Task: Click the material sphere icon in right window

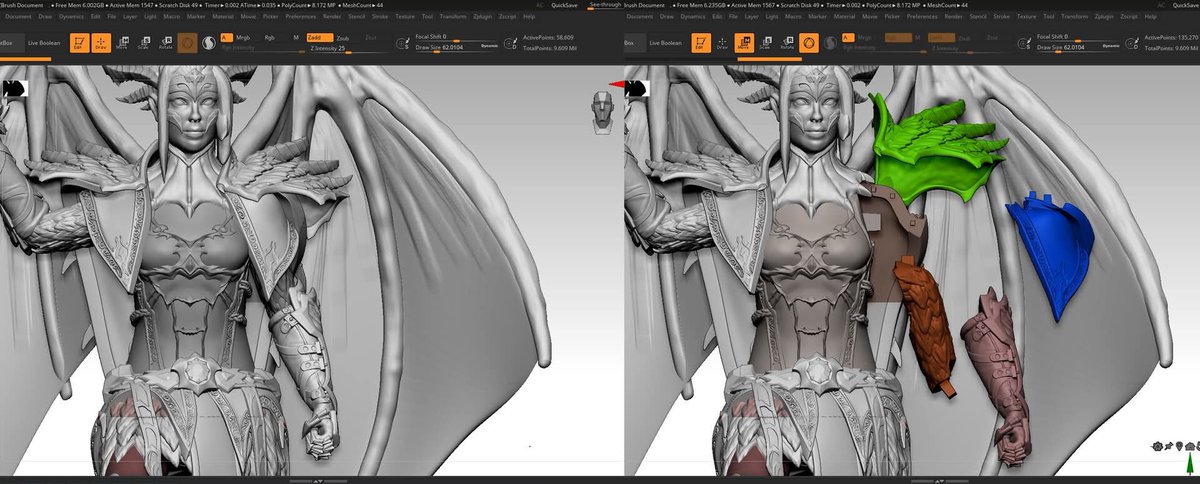Action: tap(829, 43)
